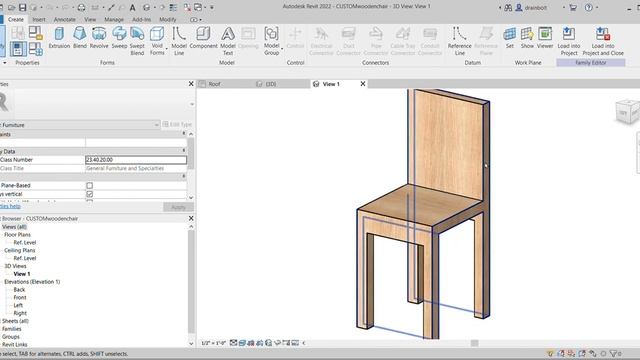640x360 pixels.
Task: Click the Apply button in Properties
Action: click(x=178, y=207)
